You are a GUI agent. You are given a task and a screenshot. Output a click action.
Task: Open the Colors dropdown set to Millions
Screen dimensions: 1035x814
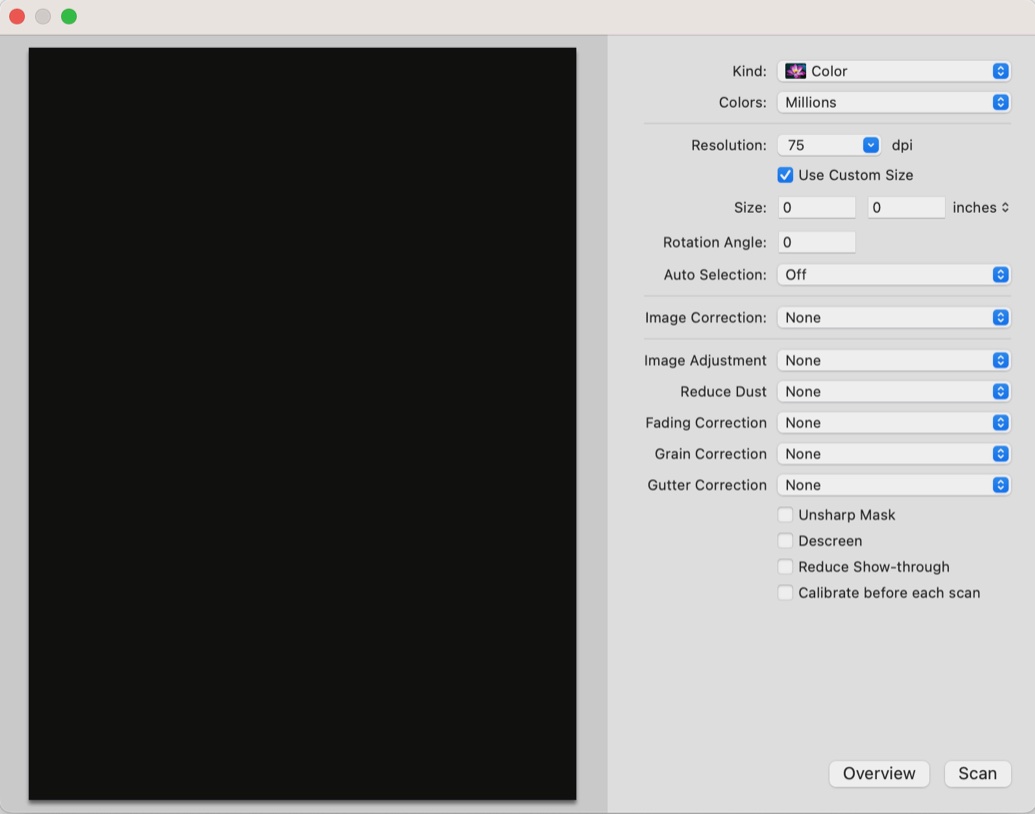click(x=894, y=102)
